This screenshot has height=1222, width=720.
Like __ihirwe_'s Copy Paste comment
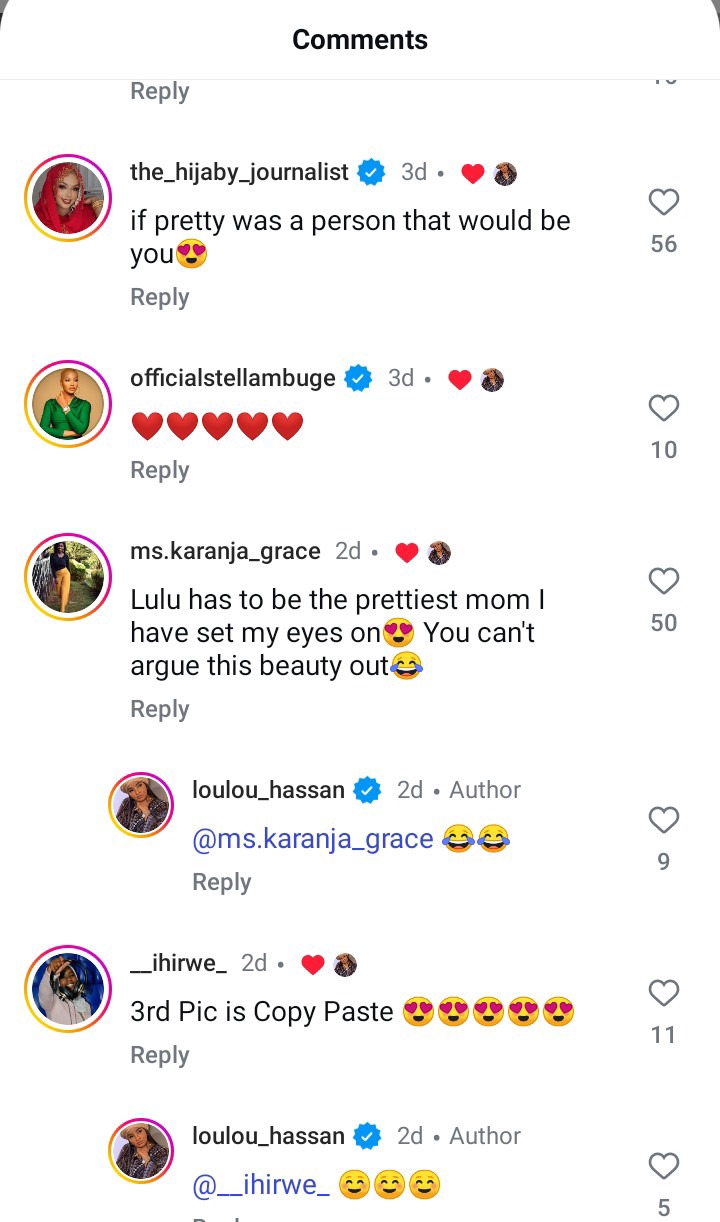[664, 994]
